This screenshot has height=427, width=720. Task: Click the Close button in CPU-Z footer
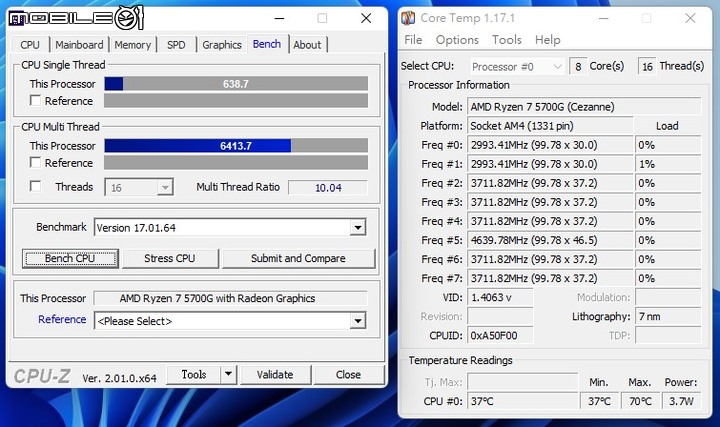coord(349,374)
